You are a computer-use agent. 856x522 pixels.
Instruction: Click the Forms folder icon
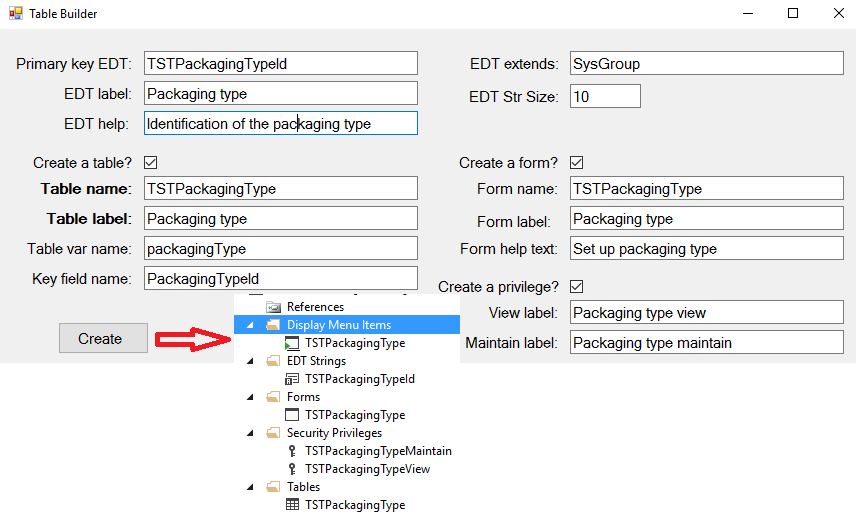point(273,397)
